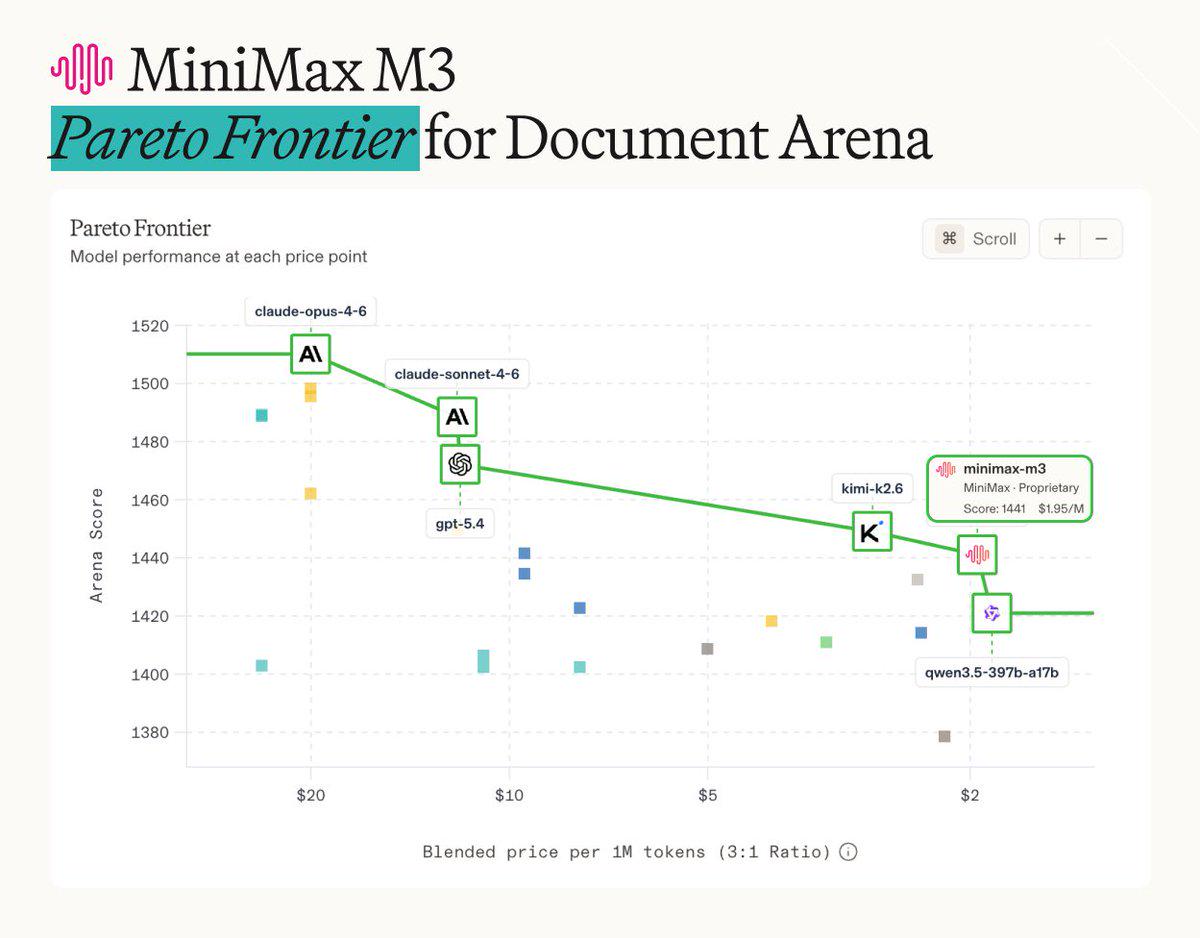
Task: Select the green data point near score 1410
Action: (826, 642)
